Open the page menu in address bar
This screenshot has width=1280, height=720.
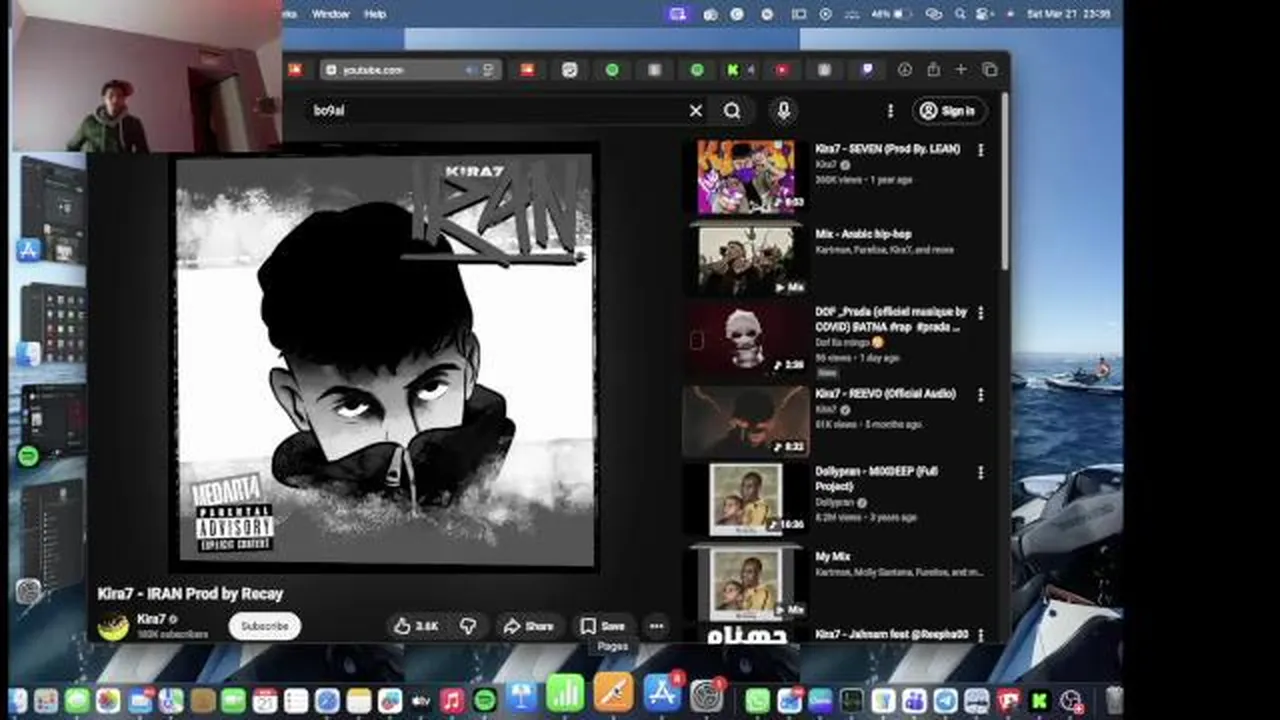tap(488, 70)
